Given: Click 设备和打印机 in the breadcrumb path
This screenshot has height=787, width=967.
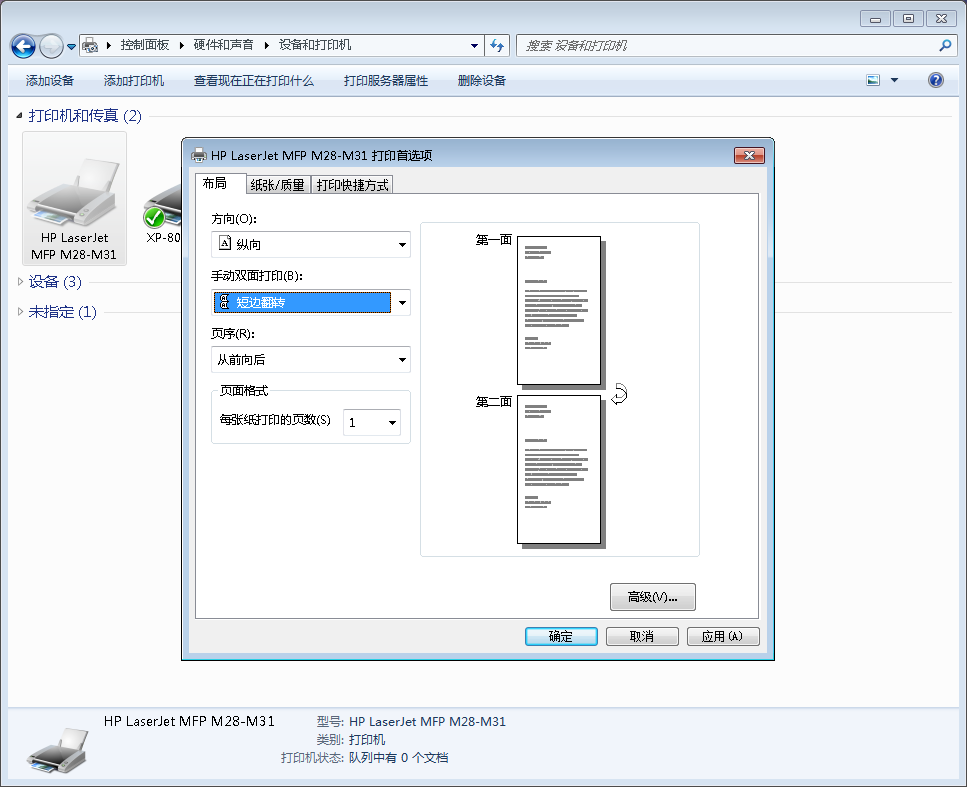Looking at the screenshot, I should 315,45.
